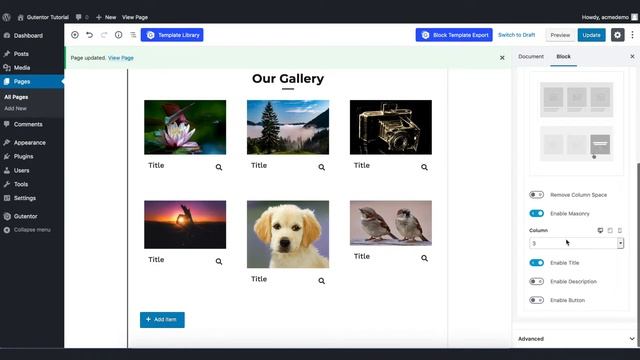
Task: Open block navigation list icon
Action: 133,35
